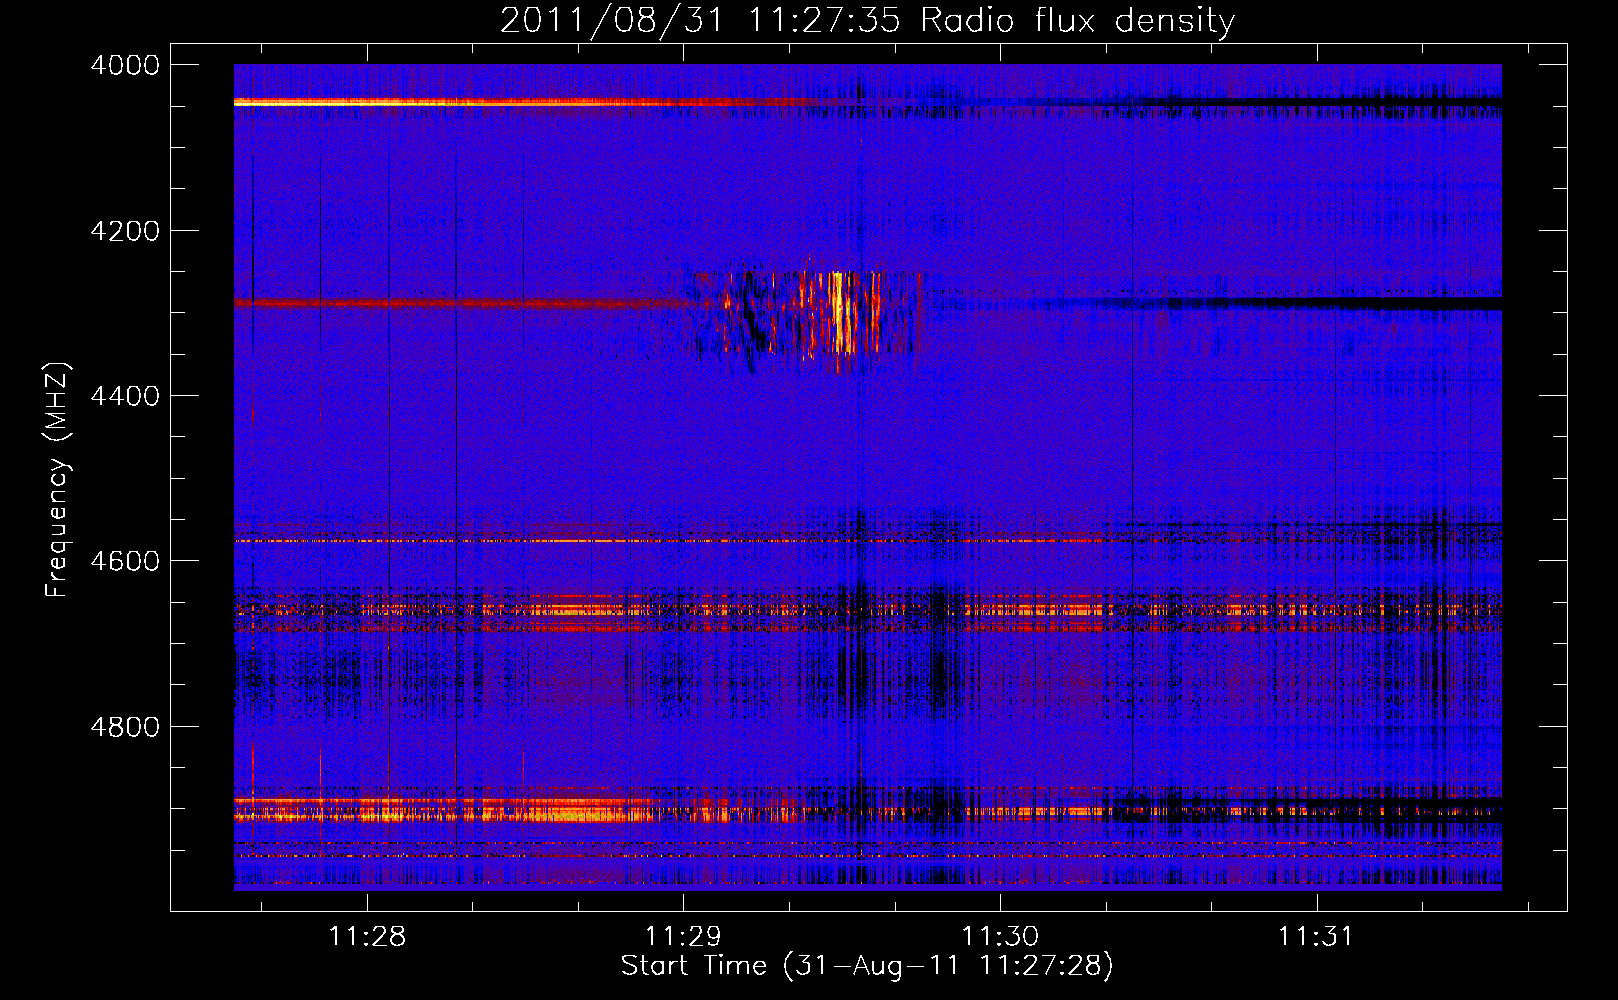
Task: Click the 4200 frequency tick label
Action: click(x=125, y=231)
